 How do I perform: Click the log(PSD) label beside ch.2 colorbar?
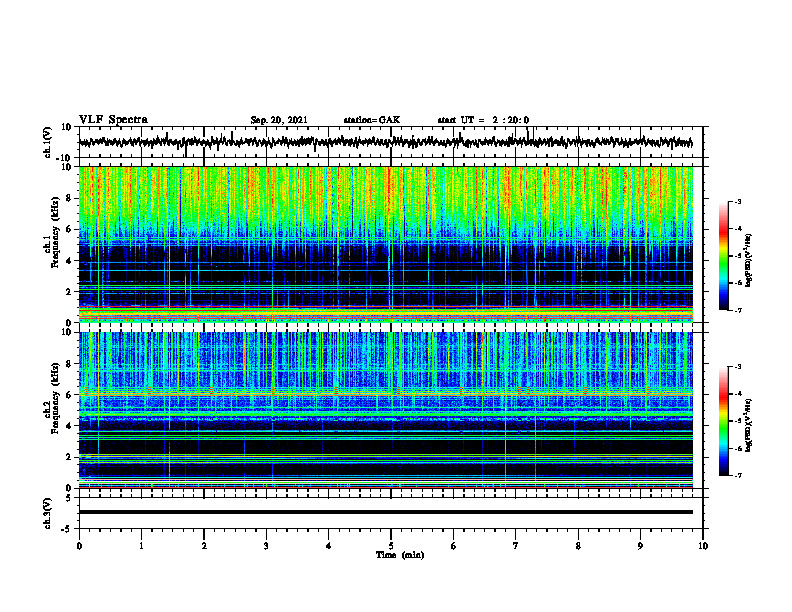(x=749, y=425)
